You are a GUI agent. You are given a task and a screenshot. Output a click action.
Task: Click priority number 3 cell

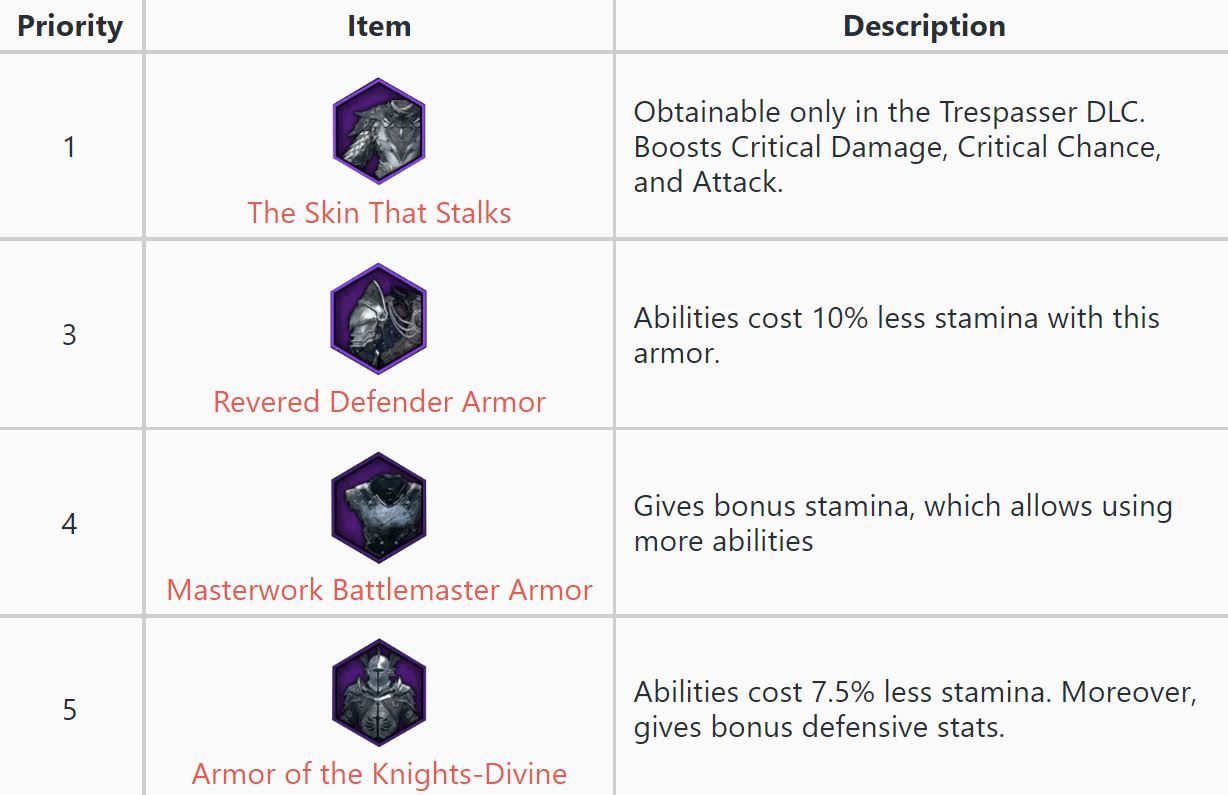[x=69, y=334]
